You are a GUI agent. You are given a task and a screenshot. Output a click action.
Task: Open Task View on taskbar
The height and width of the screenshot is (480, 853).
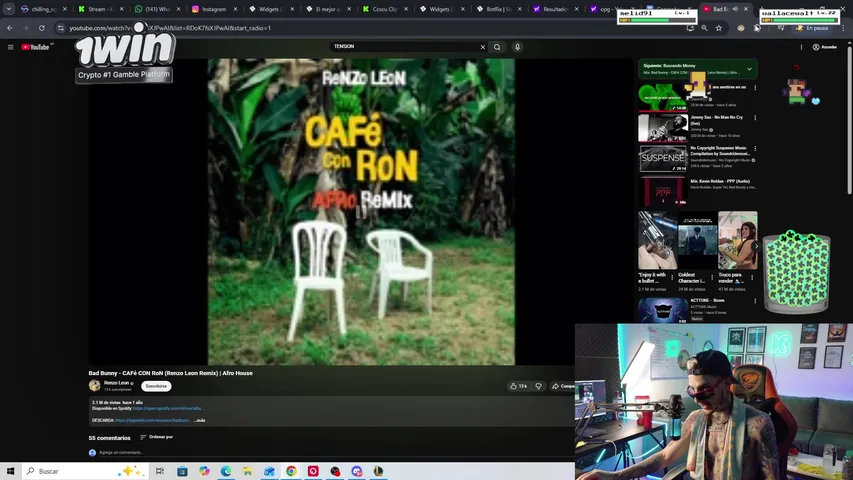click(159, 471)
